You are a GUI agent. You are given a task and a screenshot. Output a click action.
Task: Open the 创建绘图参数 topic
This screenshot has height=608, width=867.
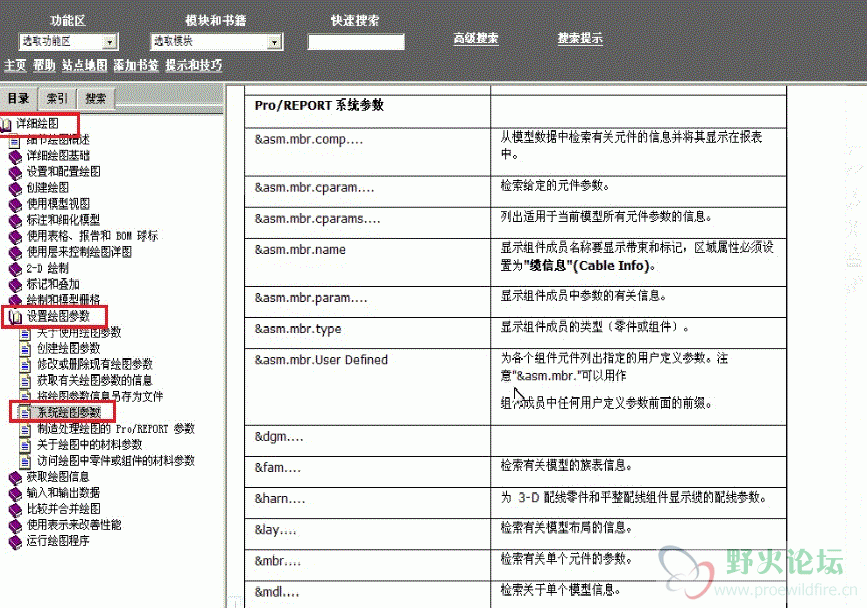69,348
